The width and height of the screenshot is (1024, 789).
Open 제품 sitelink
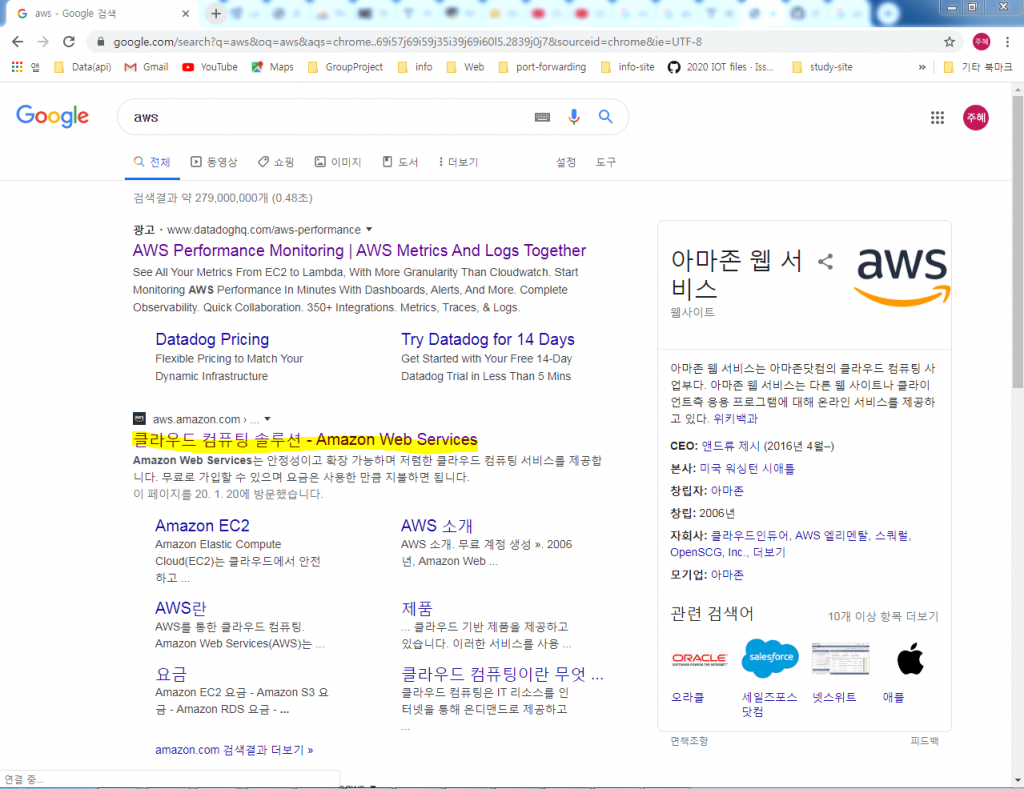(417, 608)
